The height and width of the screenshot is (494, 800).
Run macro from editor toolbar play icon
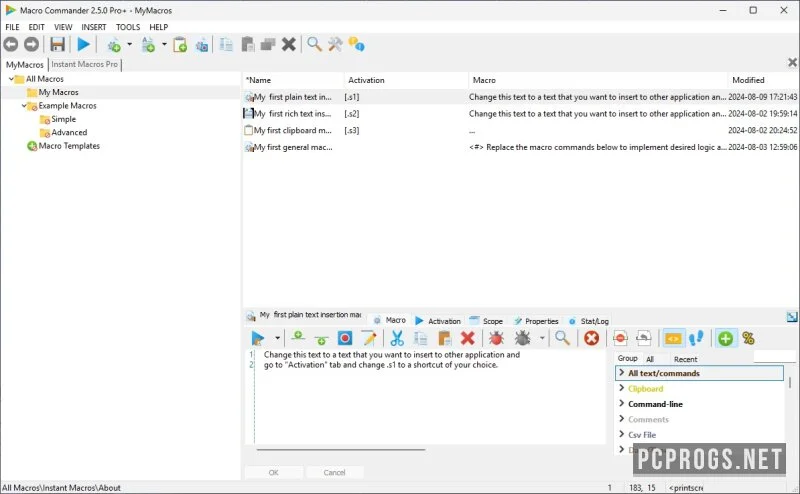pyautogui.click(x=258, y=338)
